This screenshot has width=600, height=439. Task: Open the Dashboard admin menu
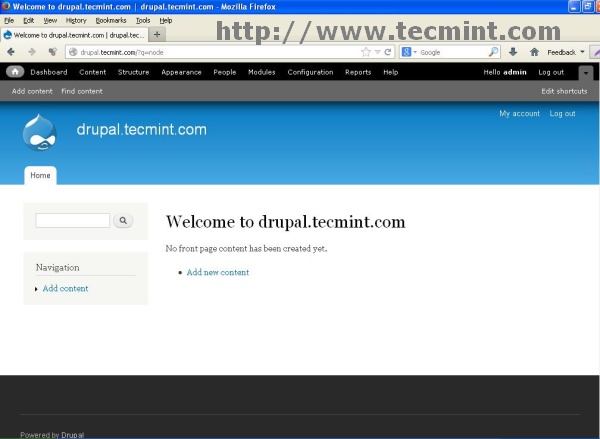(49, 72)
